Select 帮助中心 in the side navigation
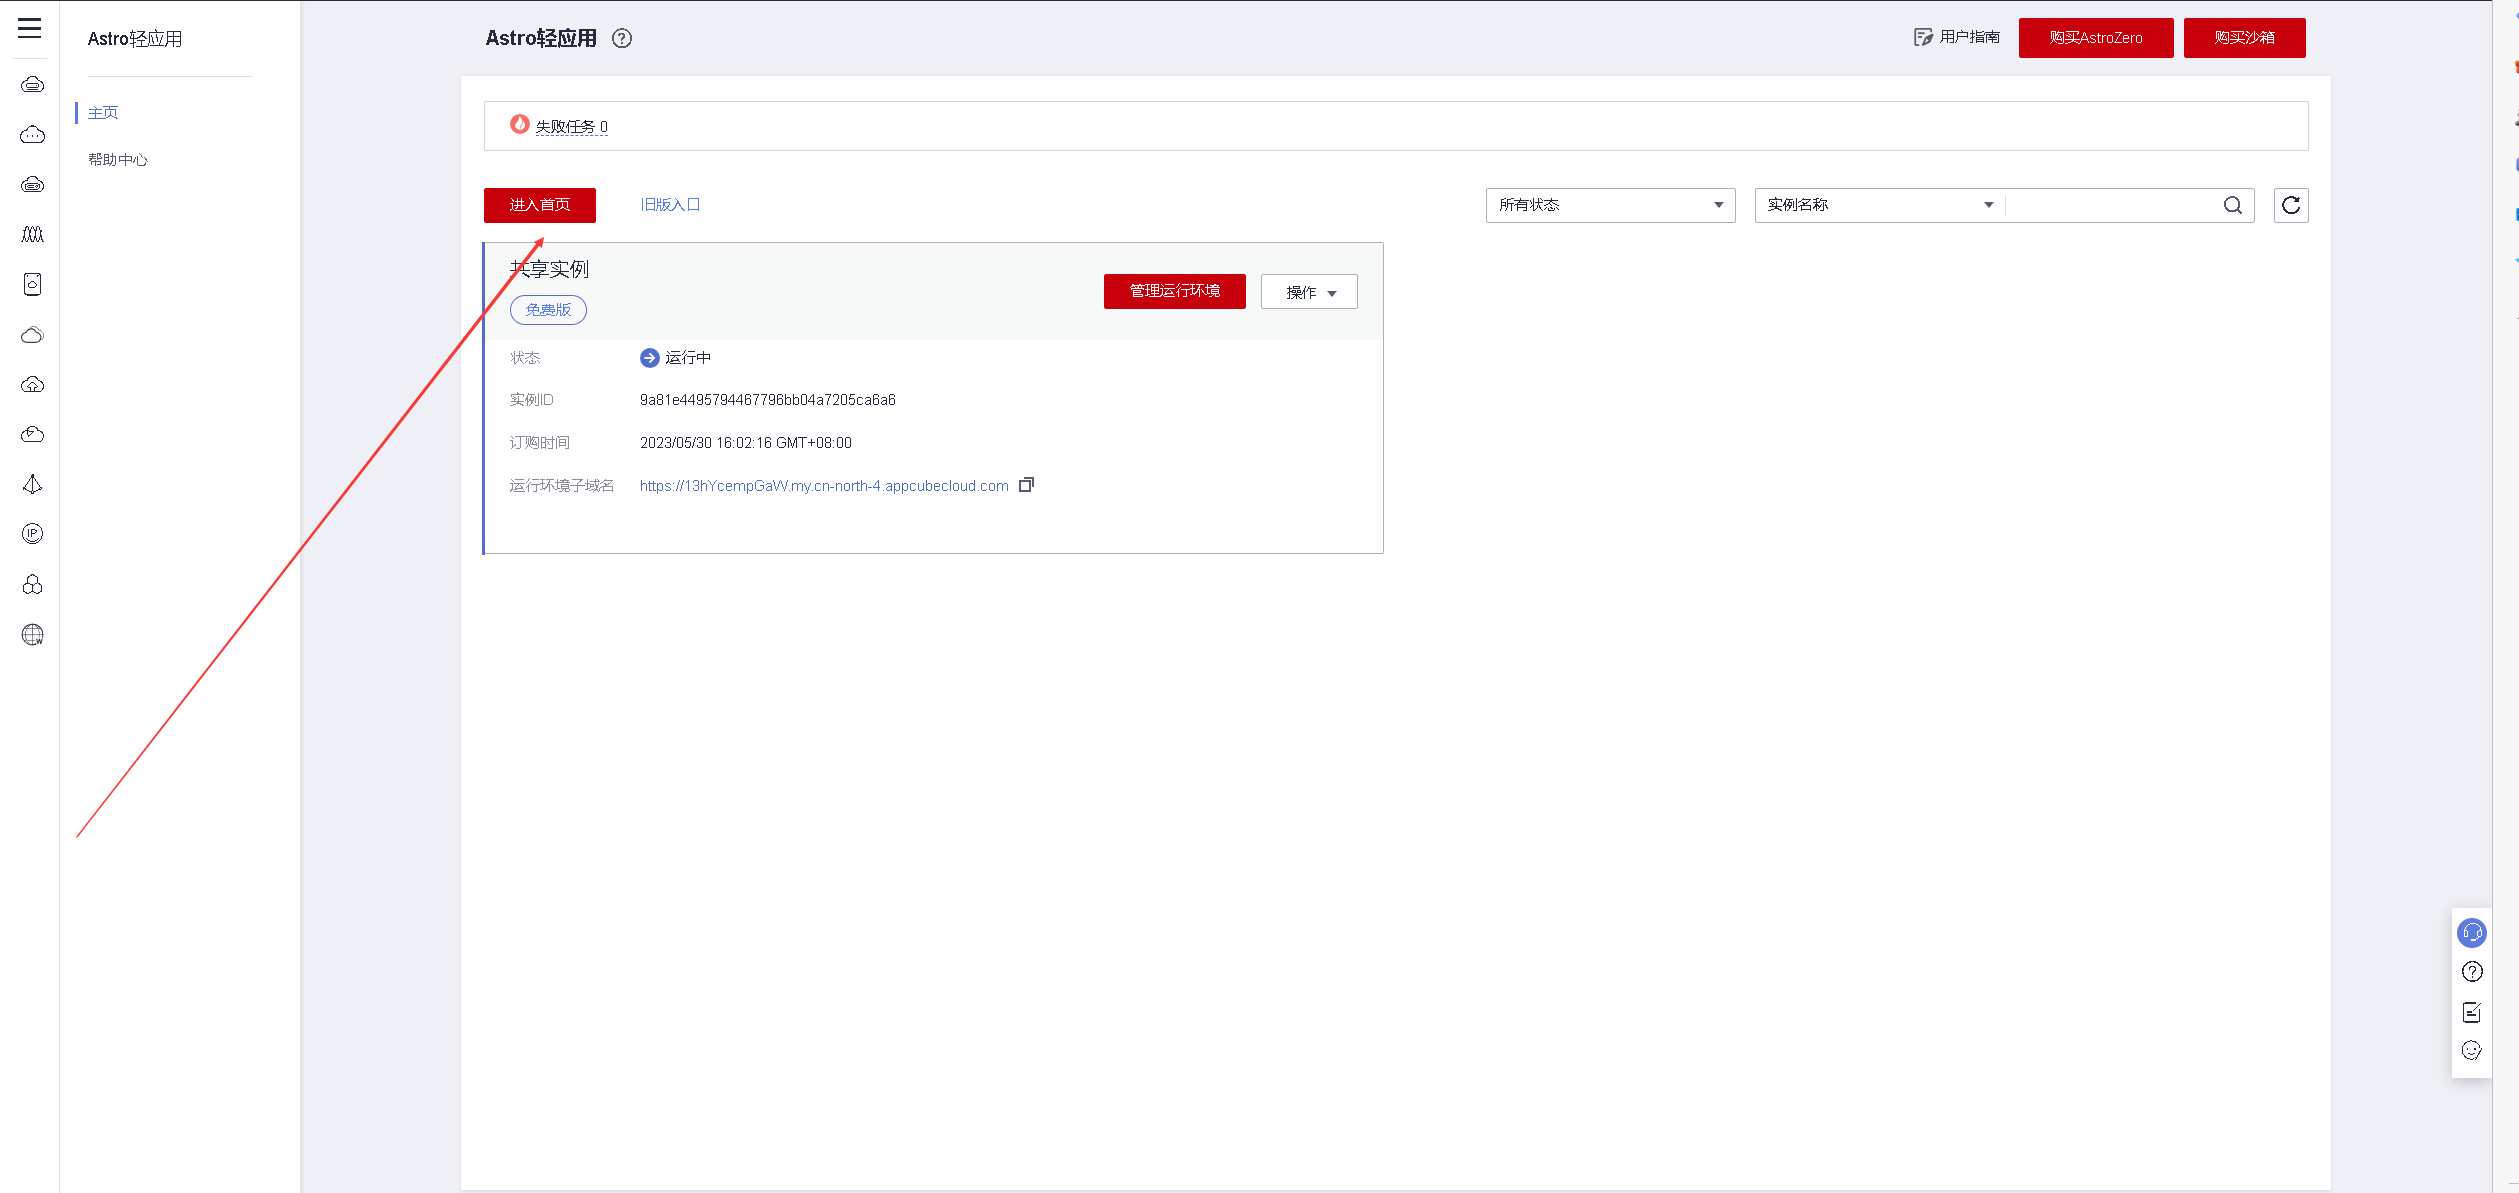Image resolution: width=2519 pixels, height=1193 pixels. pos(117,159)
